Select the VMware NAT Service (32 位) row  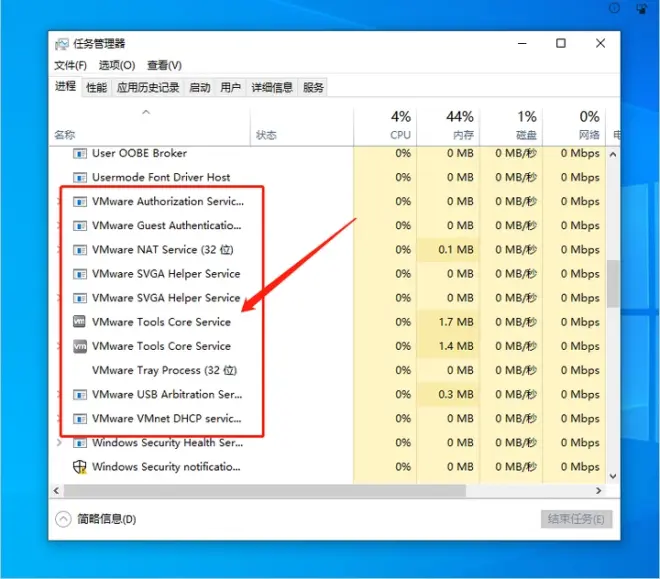[x=327, y=250]
